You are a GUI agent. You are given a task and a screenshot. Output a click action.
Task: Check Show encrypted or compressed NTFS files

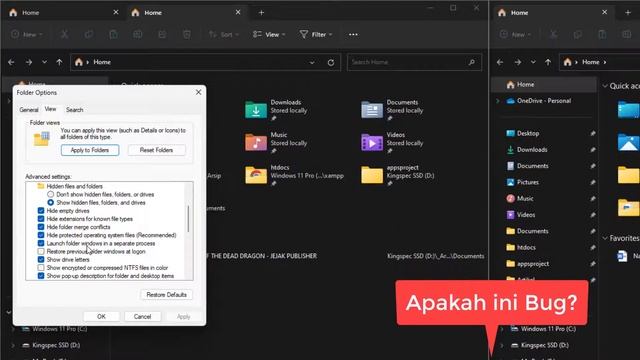click(x=41, y=268)
